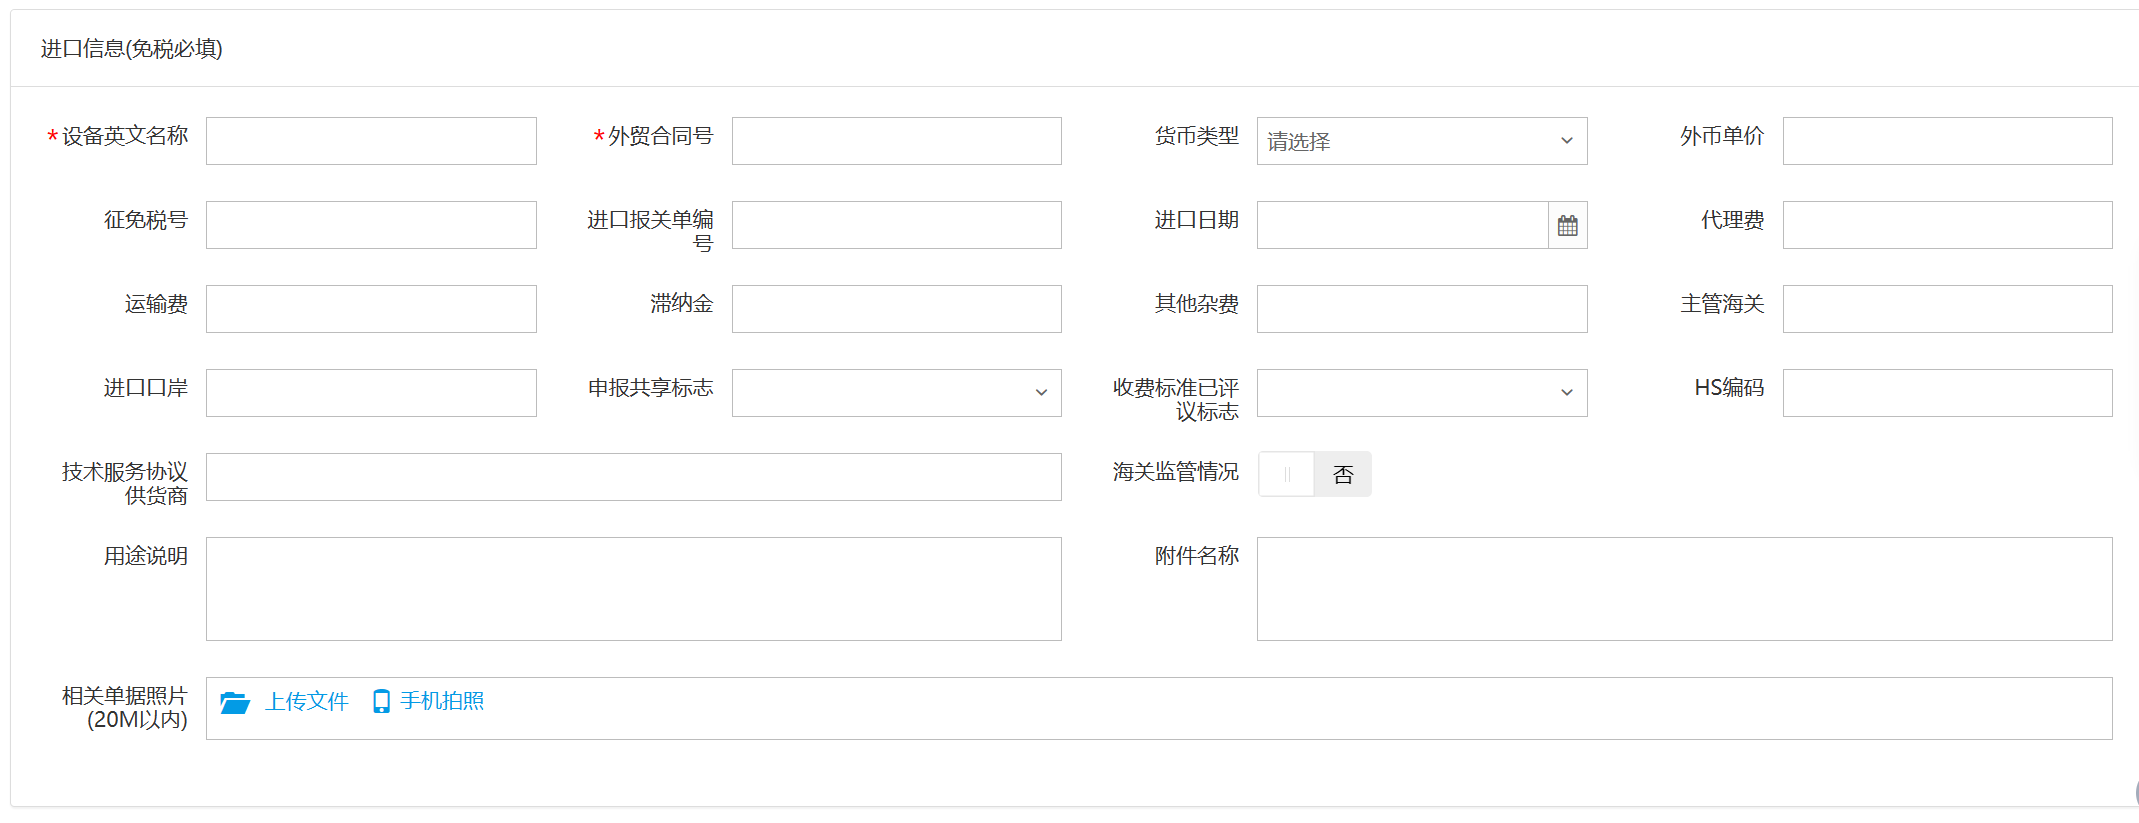Focus the 设备英文名称 input field

click(x=371, y=141)
